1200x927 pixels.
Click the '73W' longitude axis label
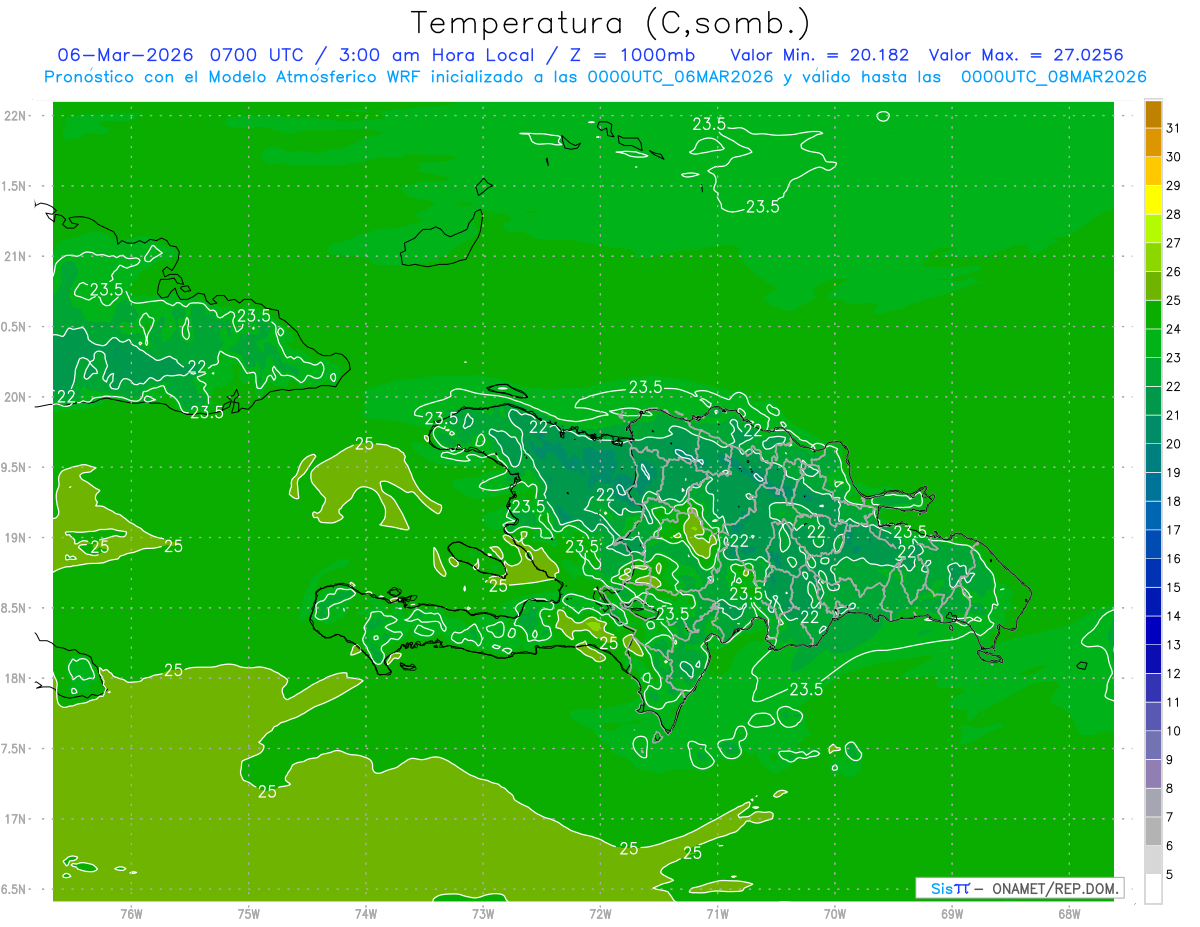[483, 914]
